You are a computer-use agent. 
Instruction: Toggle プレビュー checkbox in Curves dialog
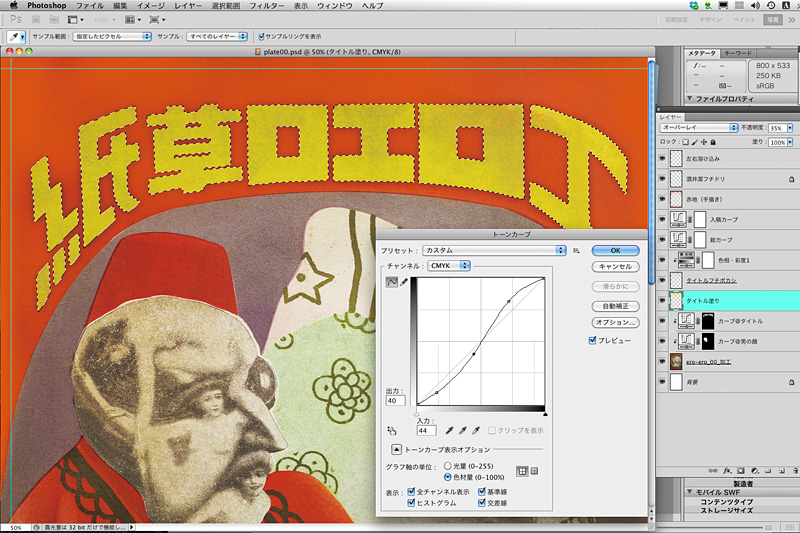tap(592, 340)
